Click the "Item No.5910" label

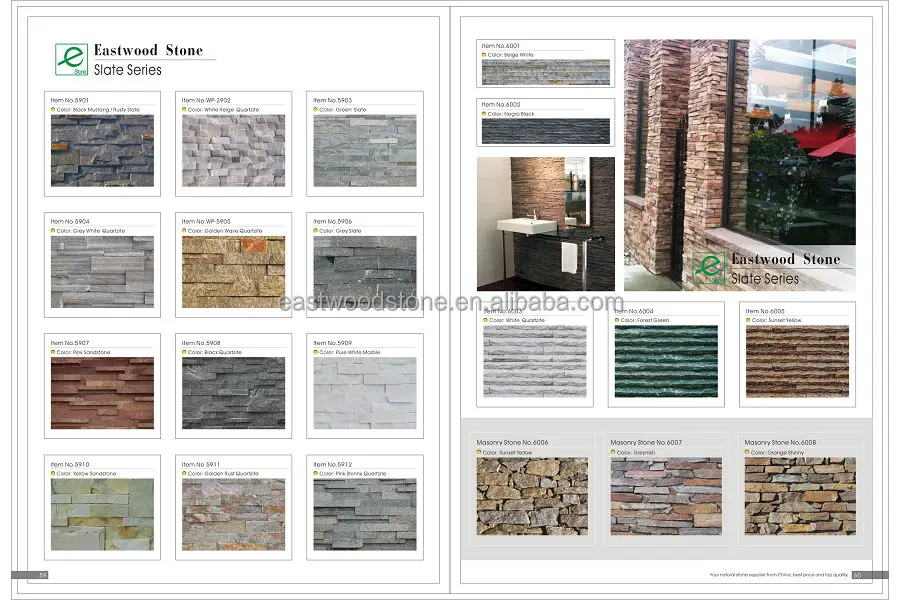coord(70,464)
